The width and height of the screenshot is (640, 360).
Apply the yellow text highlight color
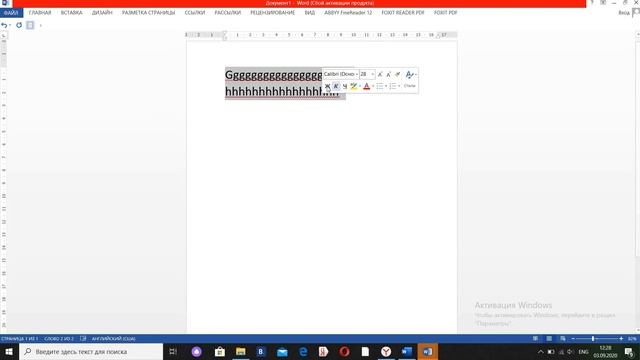353,86
